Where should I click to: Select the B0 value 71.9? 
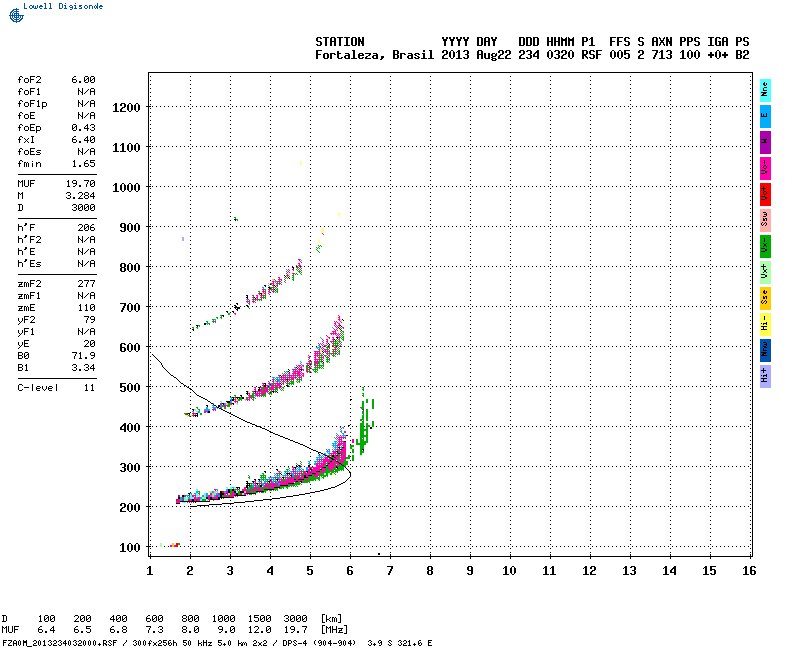[x=84, y=356]
